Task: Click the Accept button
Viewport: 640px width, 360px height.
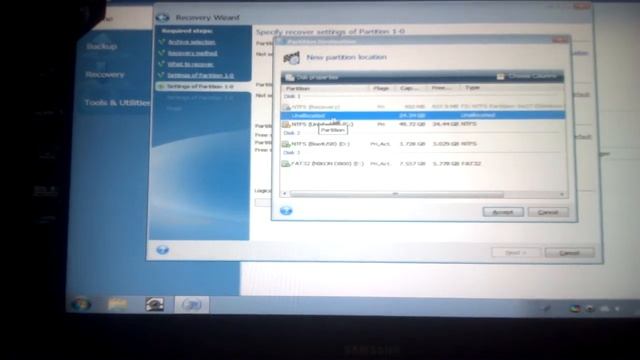Action: click(x=503, y=212)
